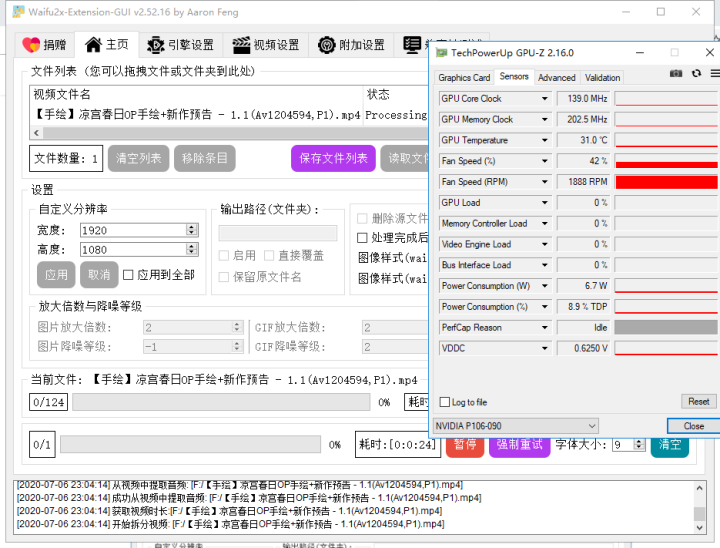Close the GPU-Z window with X
This screenshot has width=720, height=548.
pyautogui.click(x=709, y=53)
